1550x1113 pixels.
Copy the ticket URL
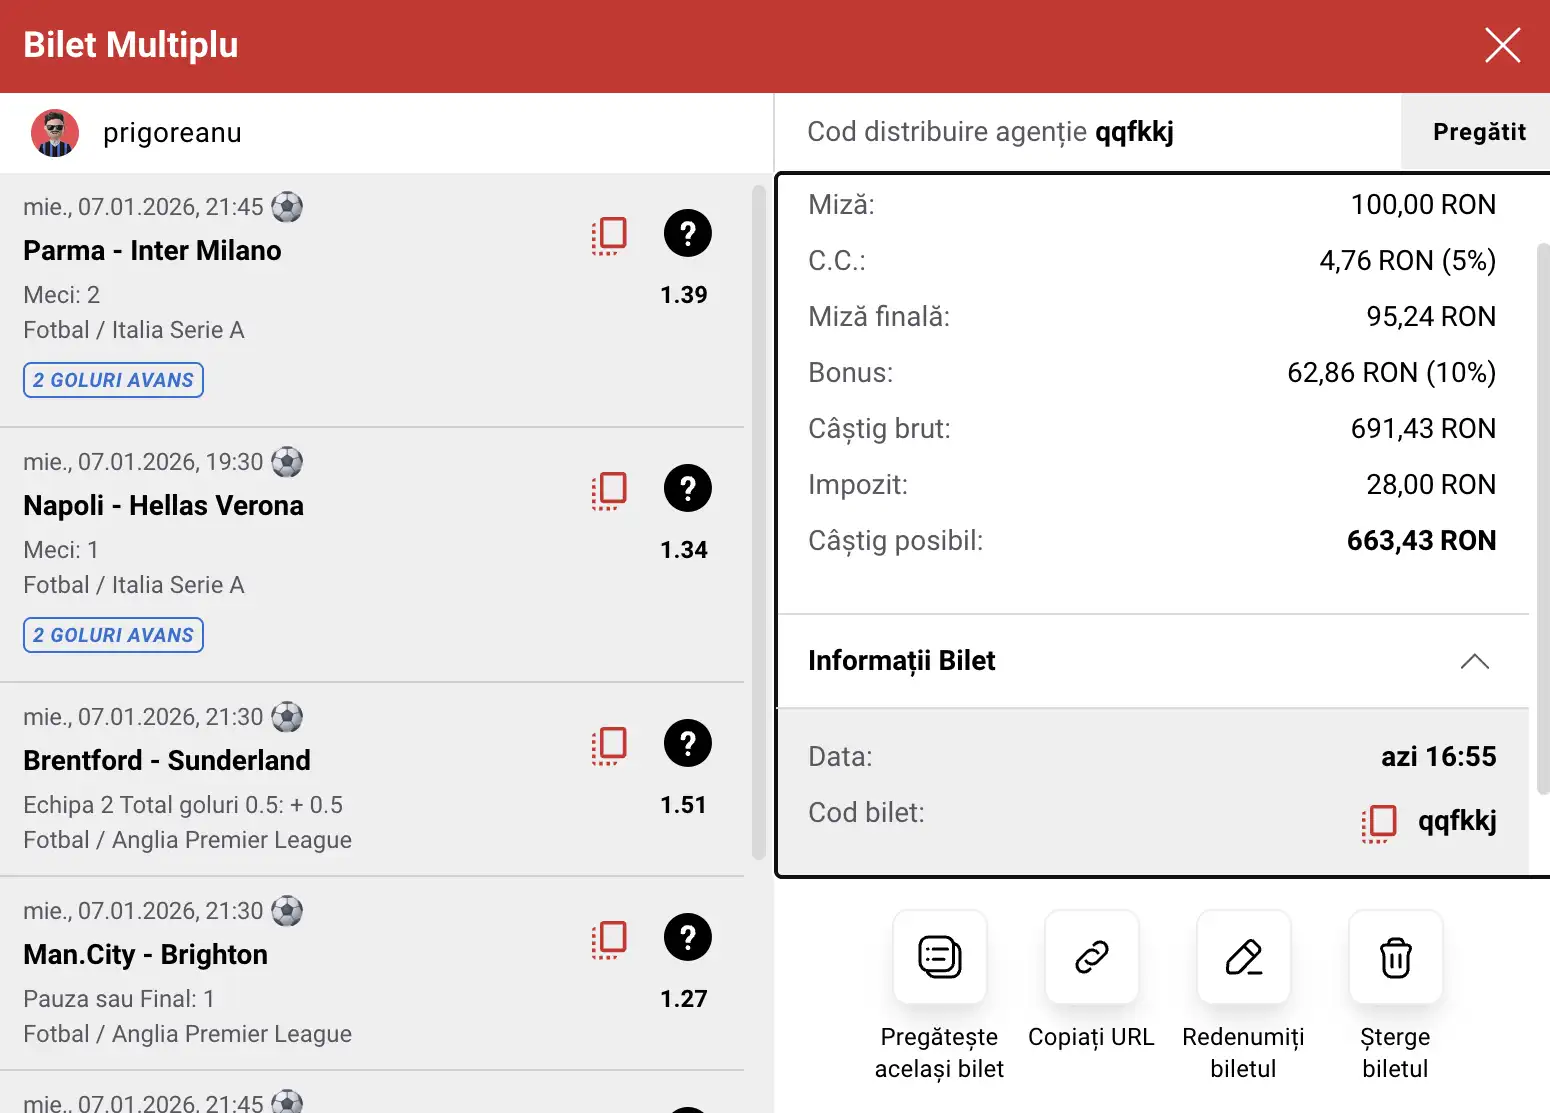pos(1091,957)
